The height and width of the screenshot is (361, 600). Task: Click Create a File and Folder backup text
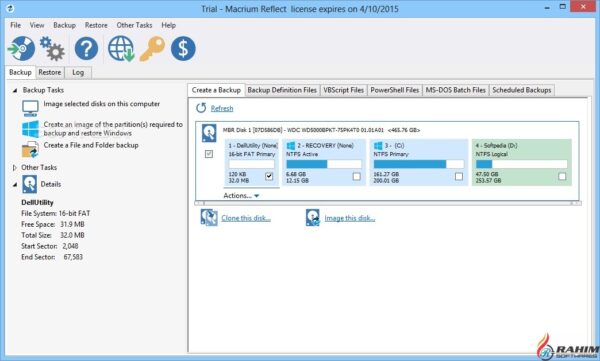91,145
